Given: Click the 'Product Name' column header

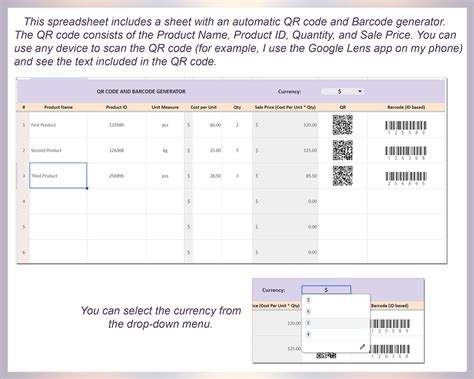Looking at the screenshot, I should click(x=58, y=107).
